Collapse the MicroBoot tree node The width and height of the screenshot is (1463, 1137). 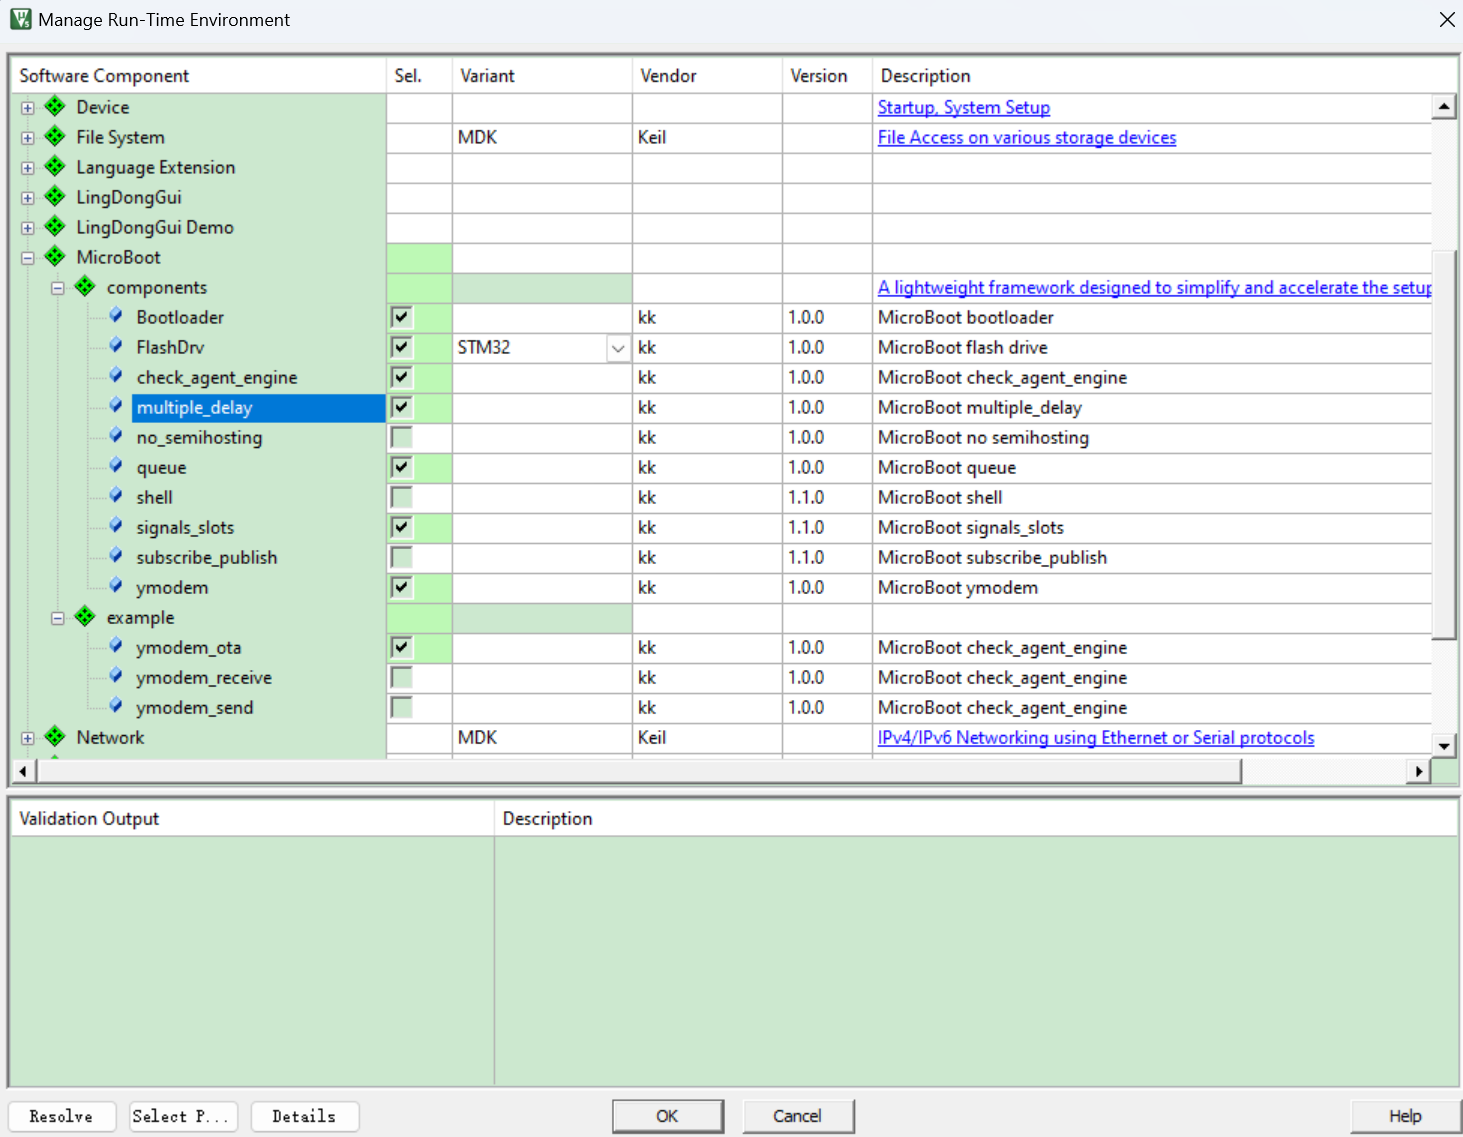pos(28,258)
